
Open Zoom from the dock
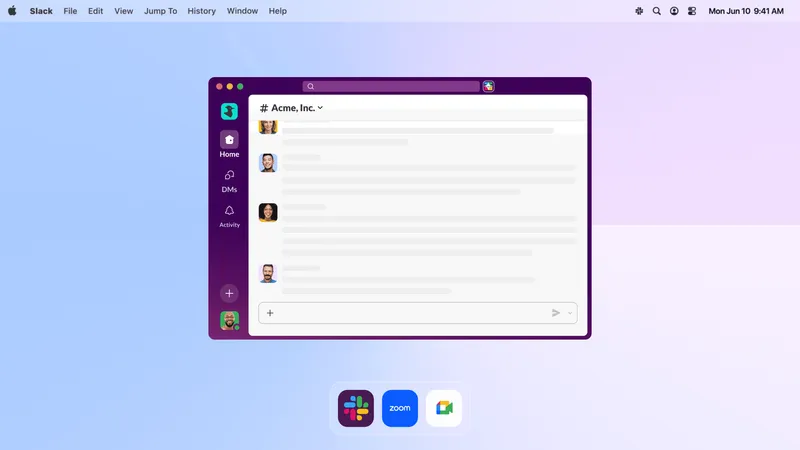tap(400, 408)
